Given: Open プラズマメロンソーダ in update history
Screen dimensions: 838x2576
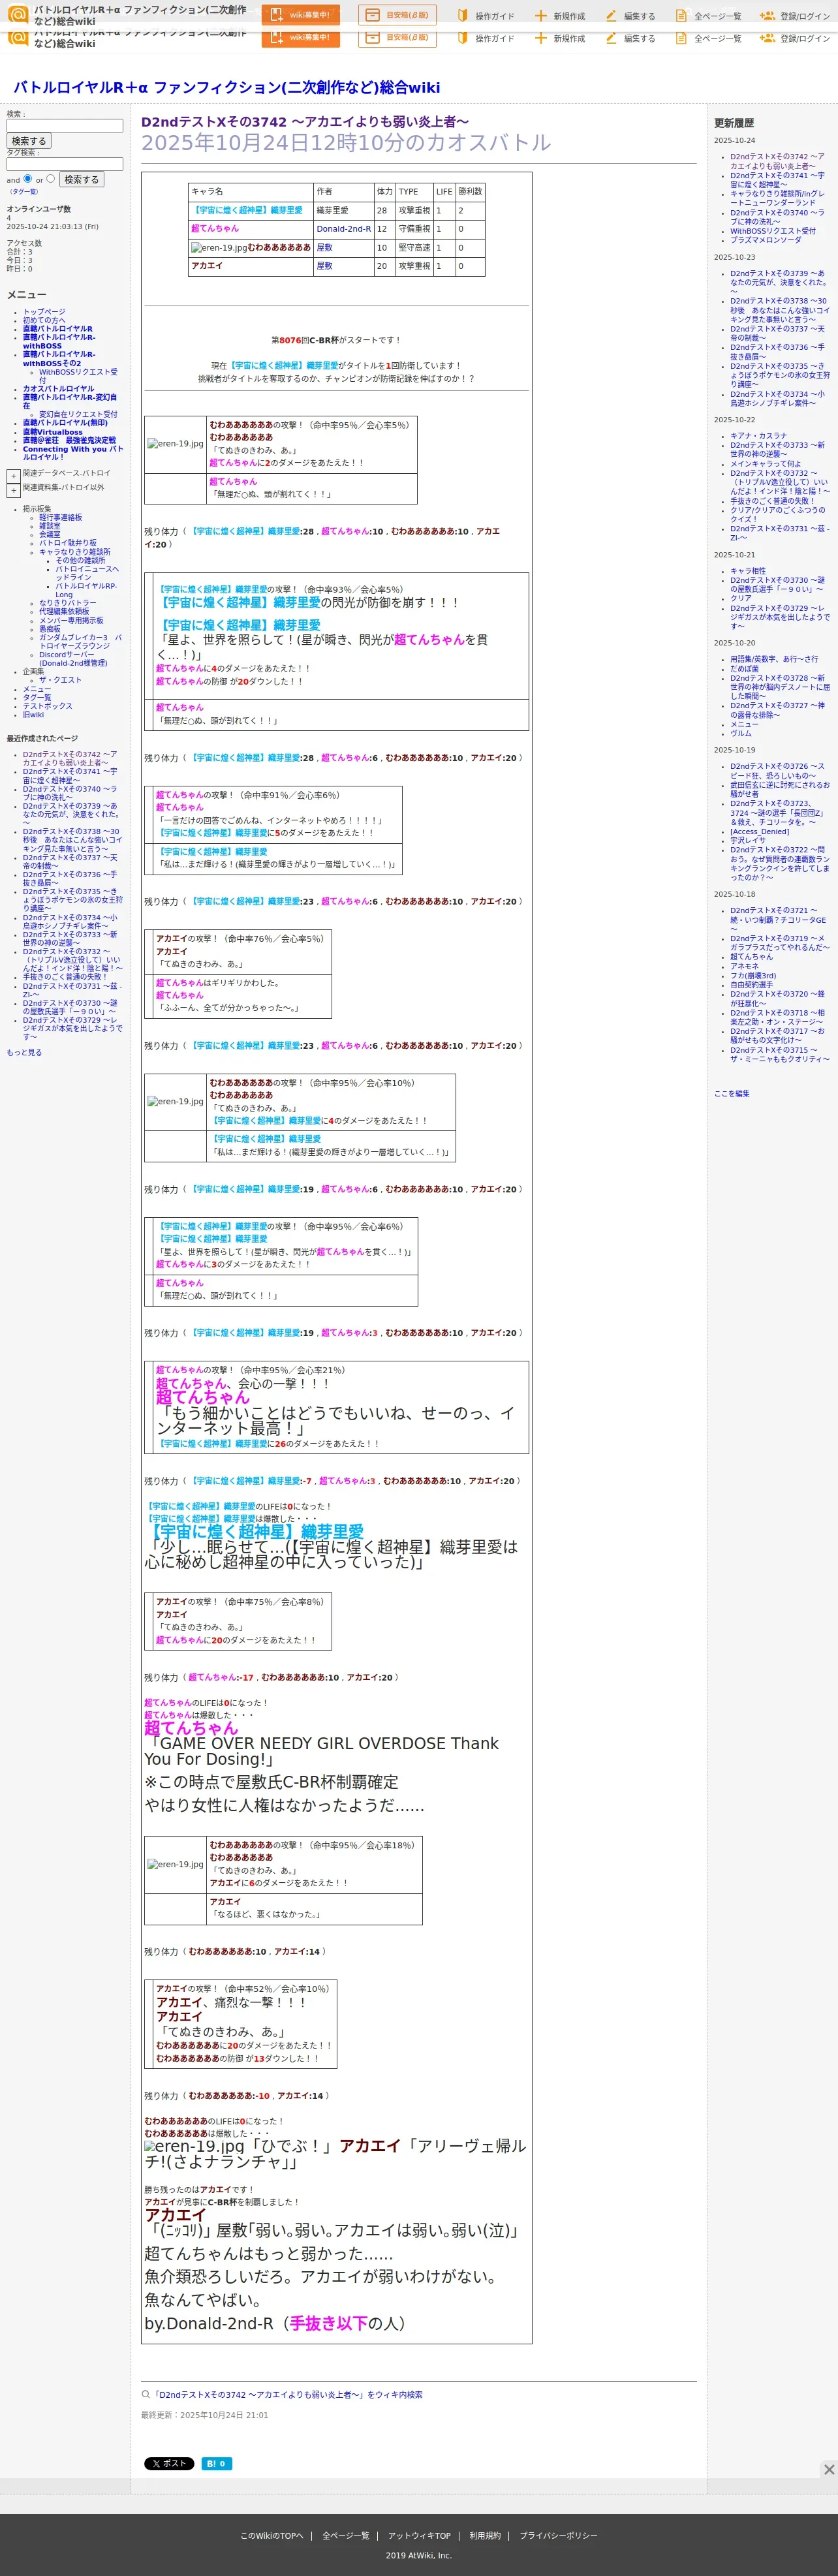Looking at the screenshot, I should [x=765, y=240].
